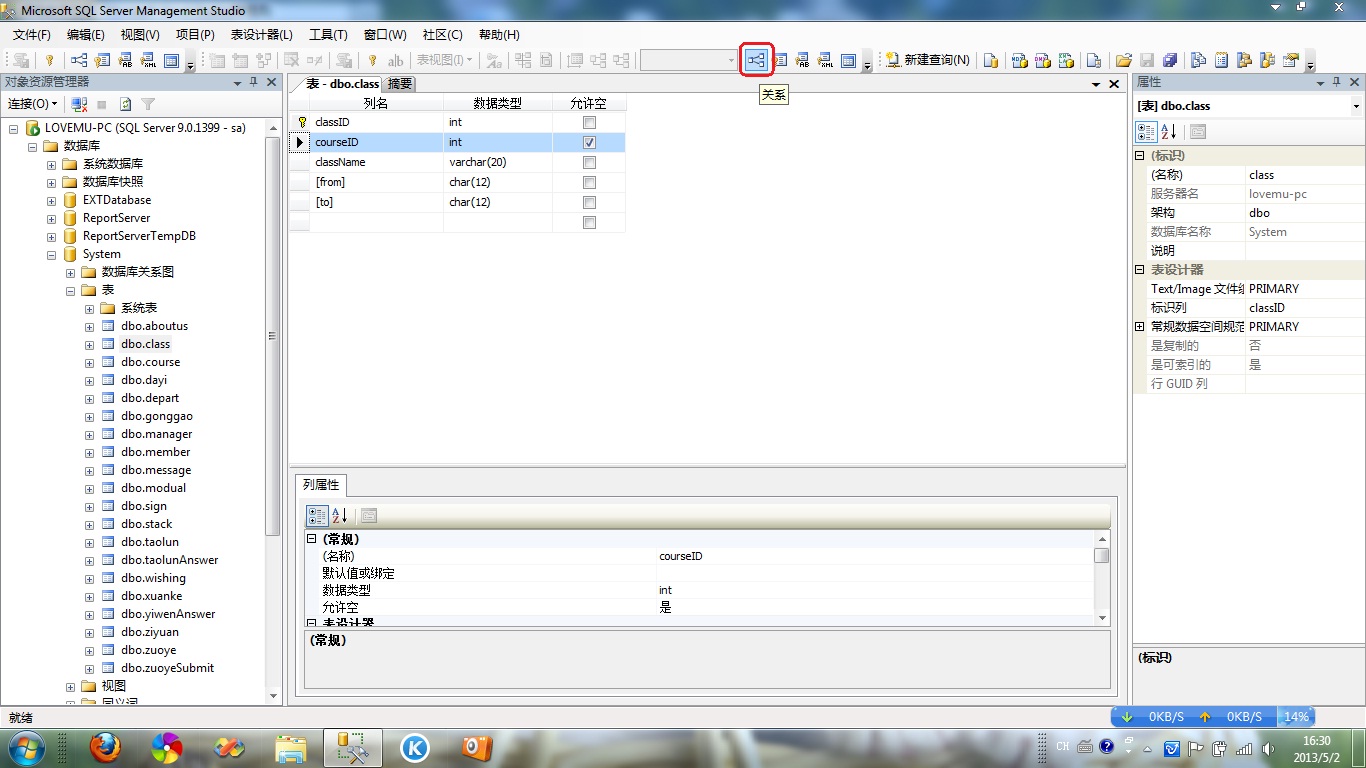This screenshot has height=768, width=1366.
Task: Toggle allow-nulls checkbox for [to]
Action: 589,202
